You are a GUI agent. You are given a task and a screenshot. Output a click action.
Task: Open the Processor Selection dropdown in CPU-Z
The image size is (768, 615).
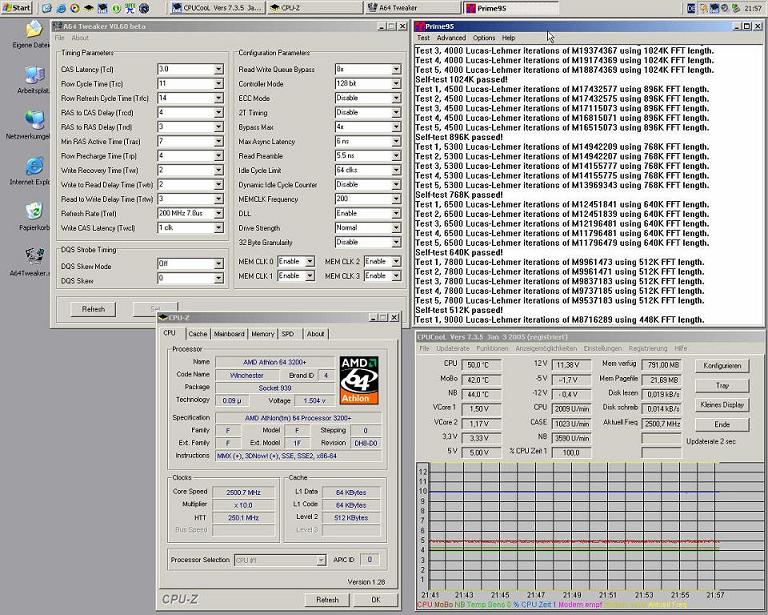tap(321, 560)
